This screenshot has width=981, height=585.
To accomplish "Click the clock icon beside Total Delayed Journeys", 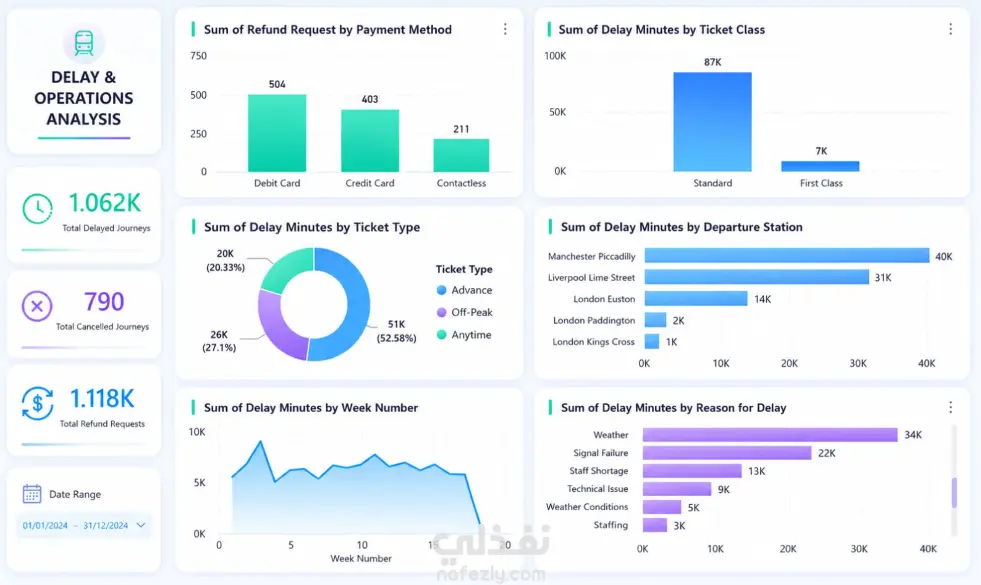I will pyautogui.click(x=38, y=208).
